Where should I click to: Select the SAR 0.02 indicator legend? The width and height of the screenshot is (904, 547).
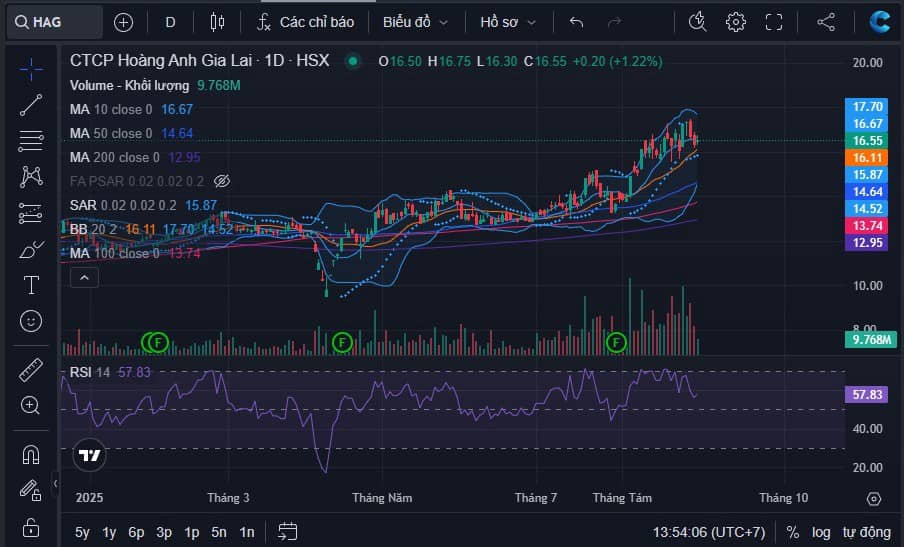pos(143,205)
